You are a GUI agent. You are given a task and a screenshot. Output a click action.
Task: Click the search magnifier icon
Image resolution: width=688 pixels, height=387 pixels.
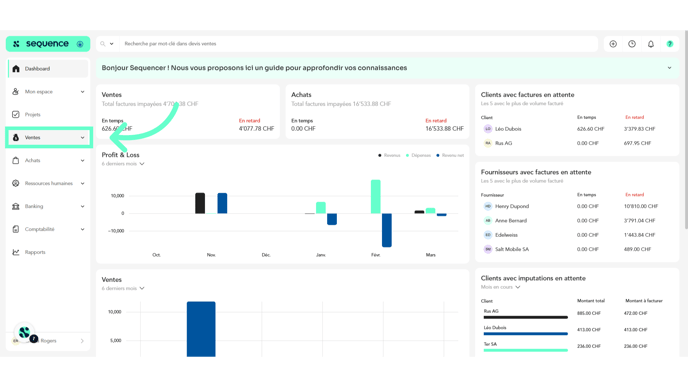click(103, 44)
